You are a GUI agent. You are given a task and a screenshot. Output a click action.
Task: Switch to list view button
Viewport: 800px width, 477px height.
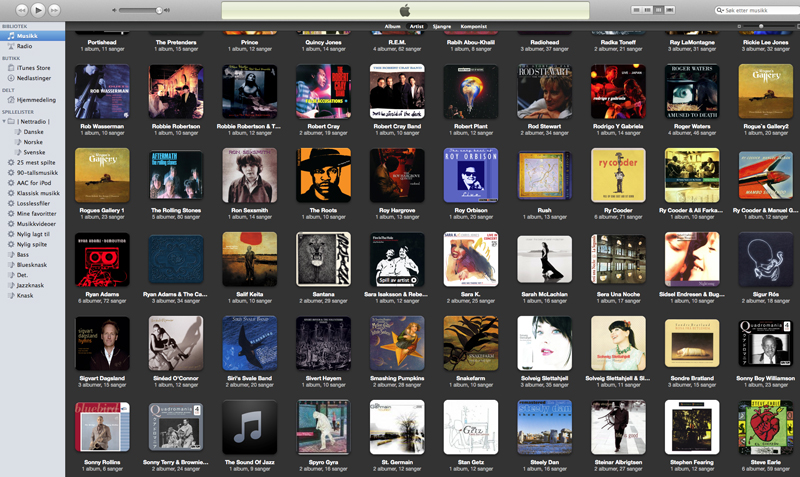click(636, 10)
